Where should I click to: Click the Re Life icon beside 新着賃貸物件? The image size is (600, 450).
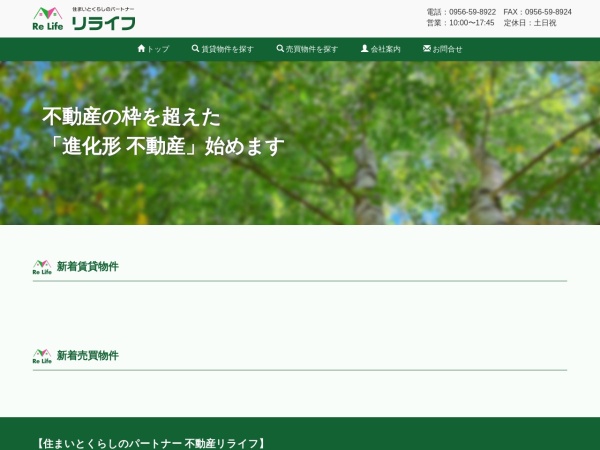[x=42, y=267]
